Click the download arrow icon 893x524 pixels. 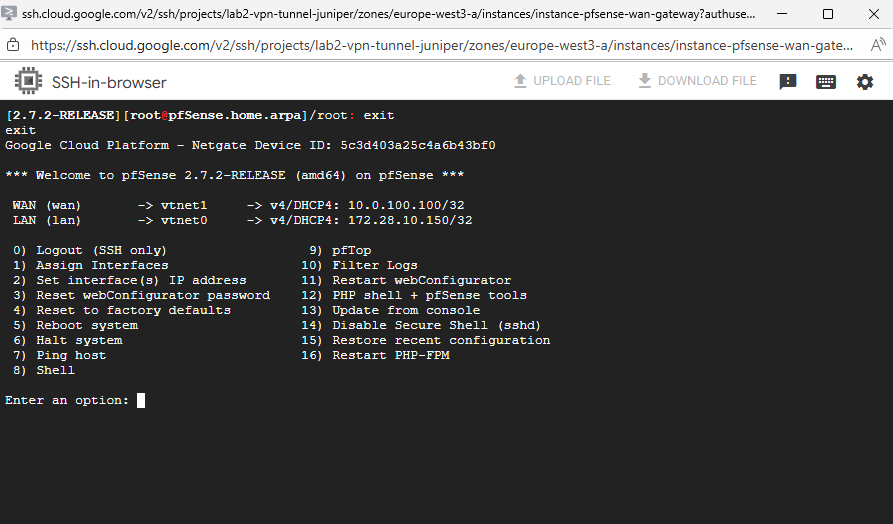[x=644, y=81]
